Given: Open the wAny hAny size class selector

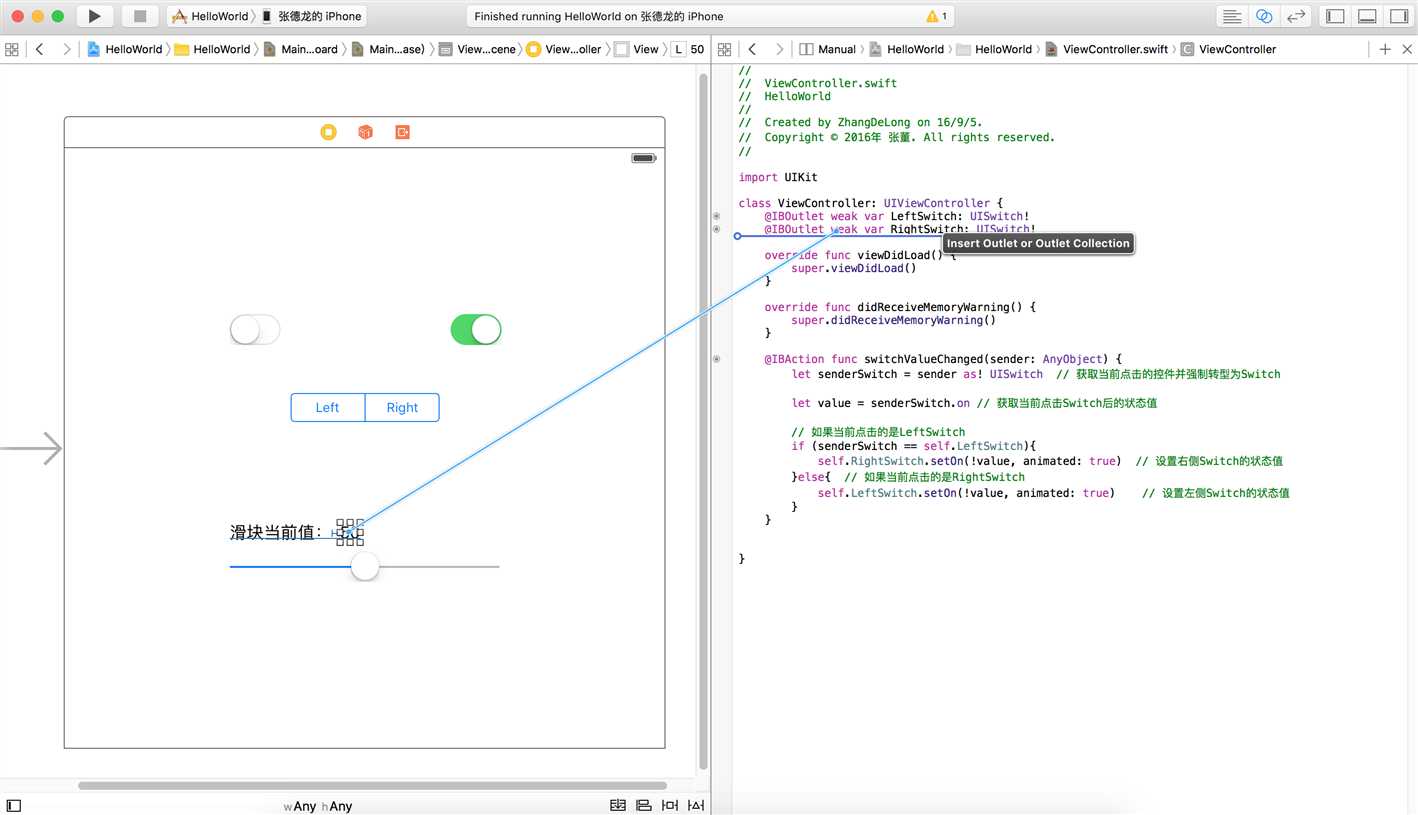Looking at the screenshot, I should tap(318, 806).
